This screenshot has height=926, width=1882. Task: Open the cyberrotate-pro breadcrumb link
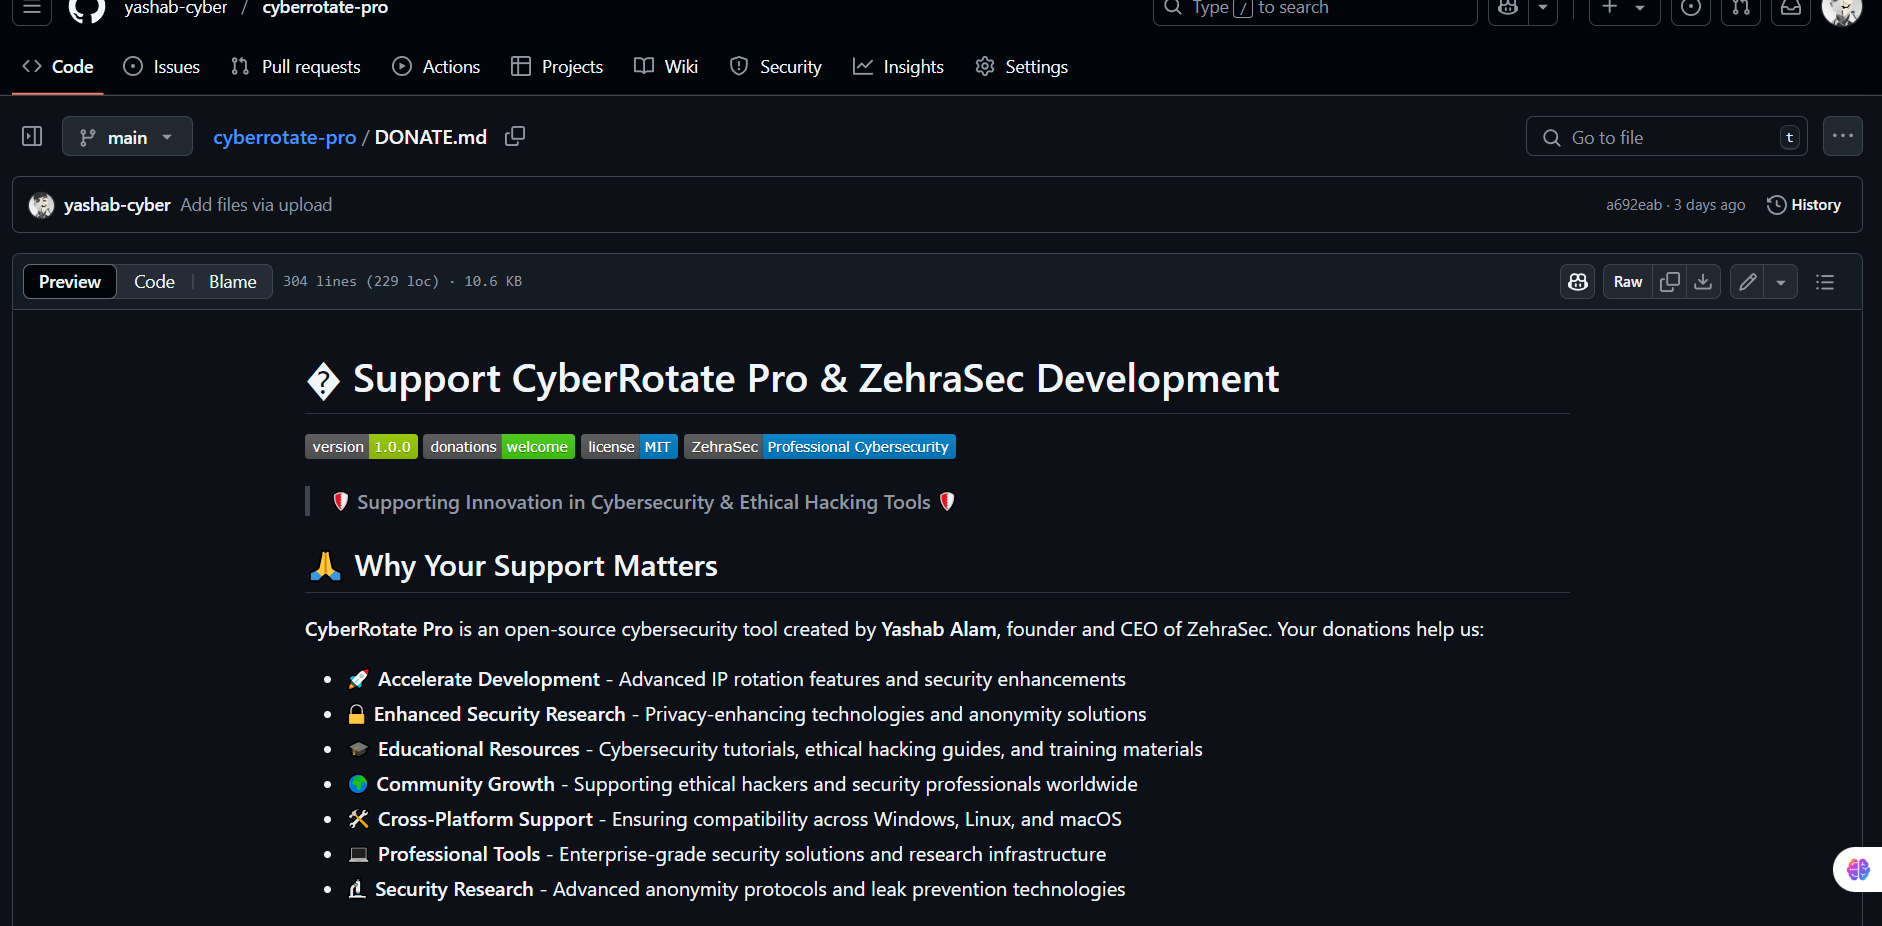pos(284,137)
